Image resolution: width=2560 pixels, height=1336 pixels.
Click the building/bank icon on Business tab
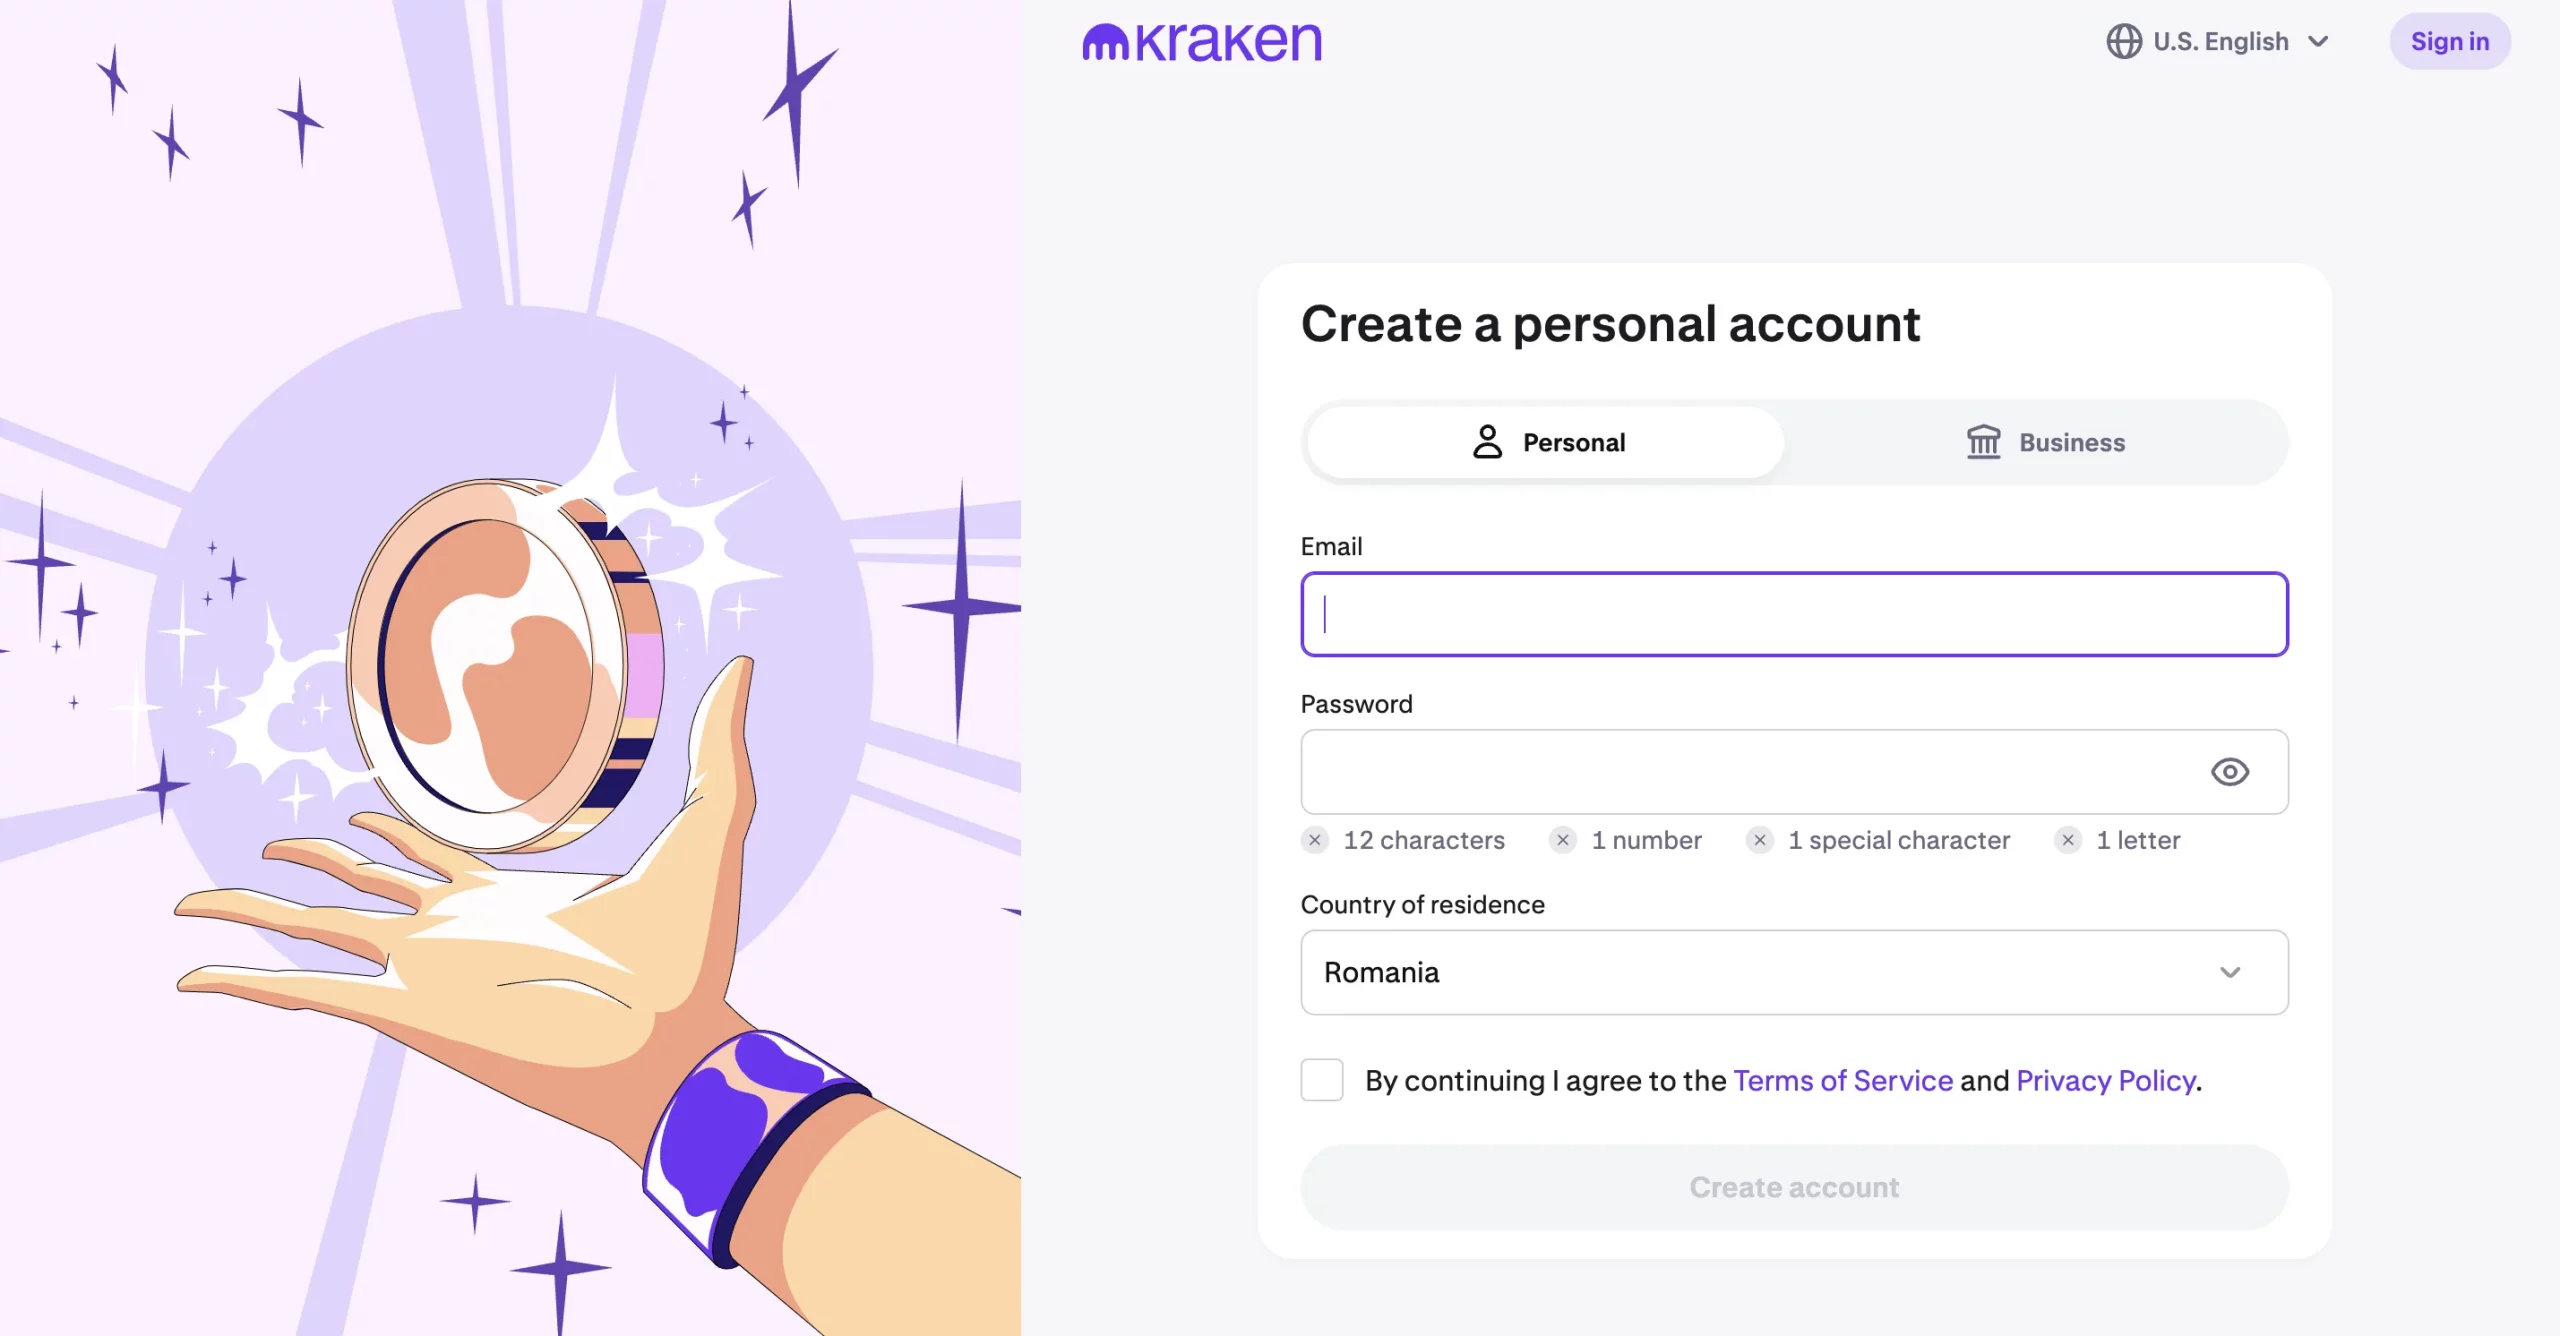pos(1983,440)
